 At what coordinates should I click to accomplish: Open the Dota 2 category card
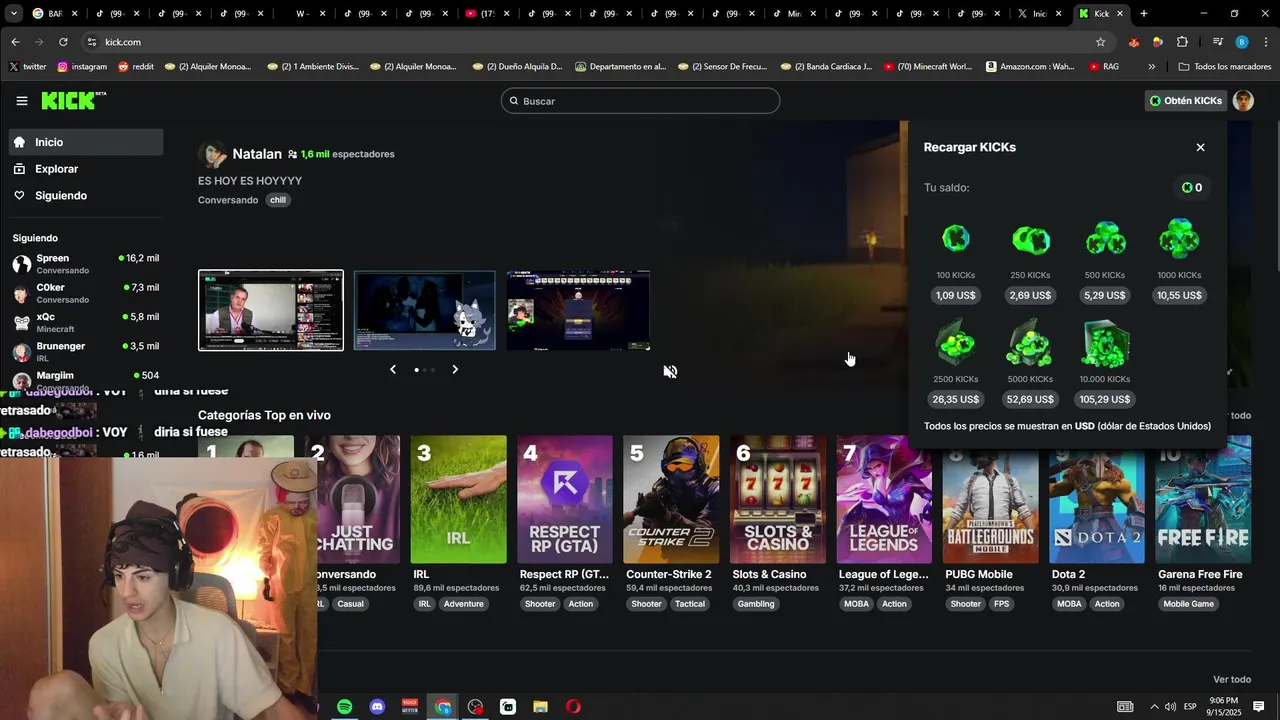[1097, 499]
